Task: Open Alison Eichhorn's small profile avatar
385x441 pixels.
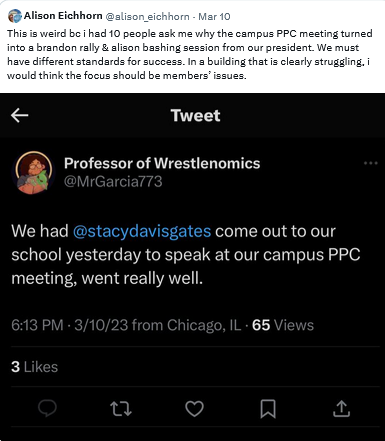Action: click(15, 16)
